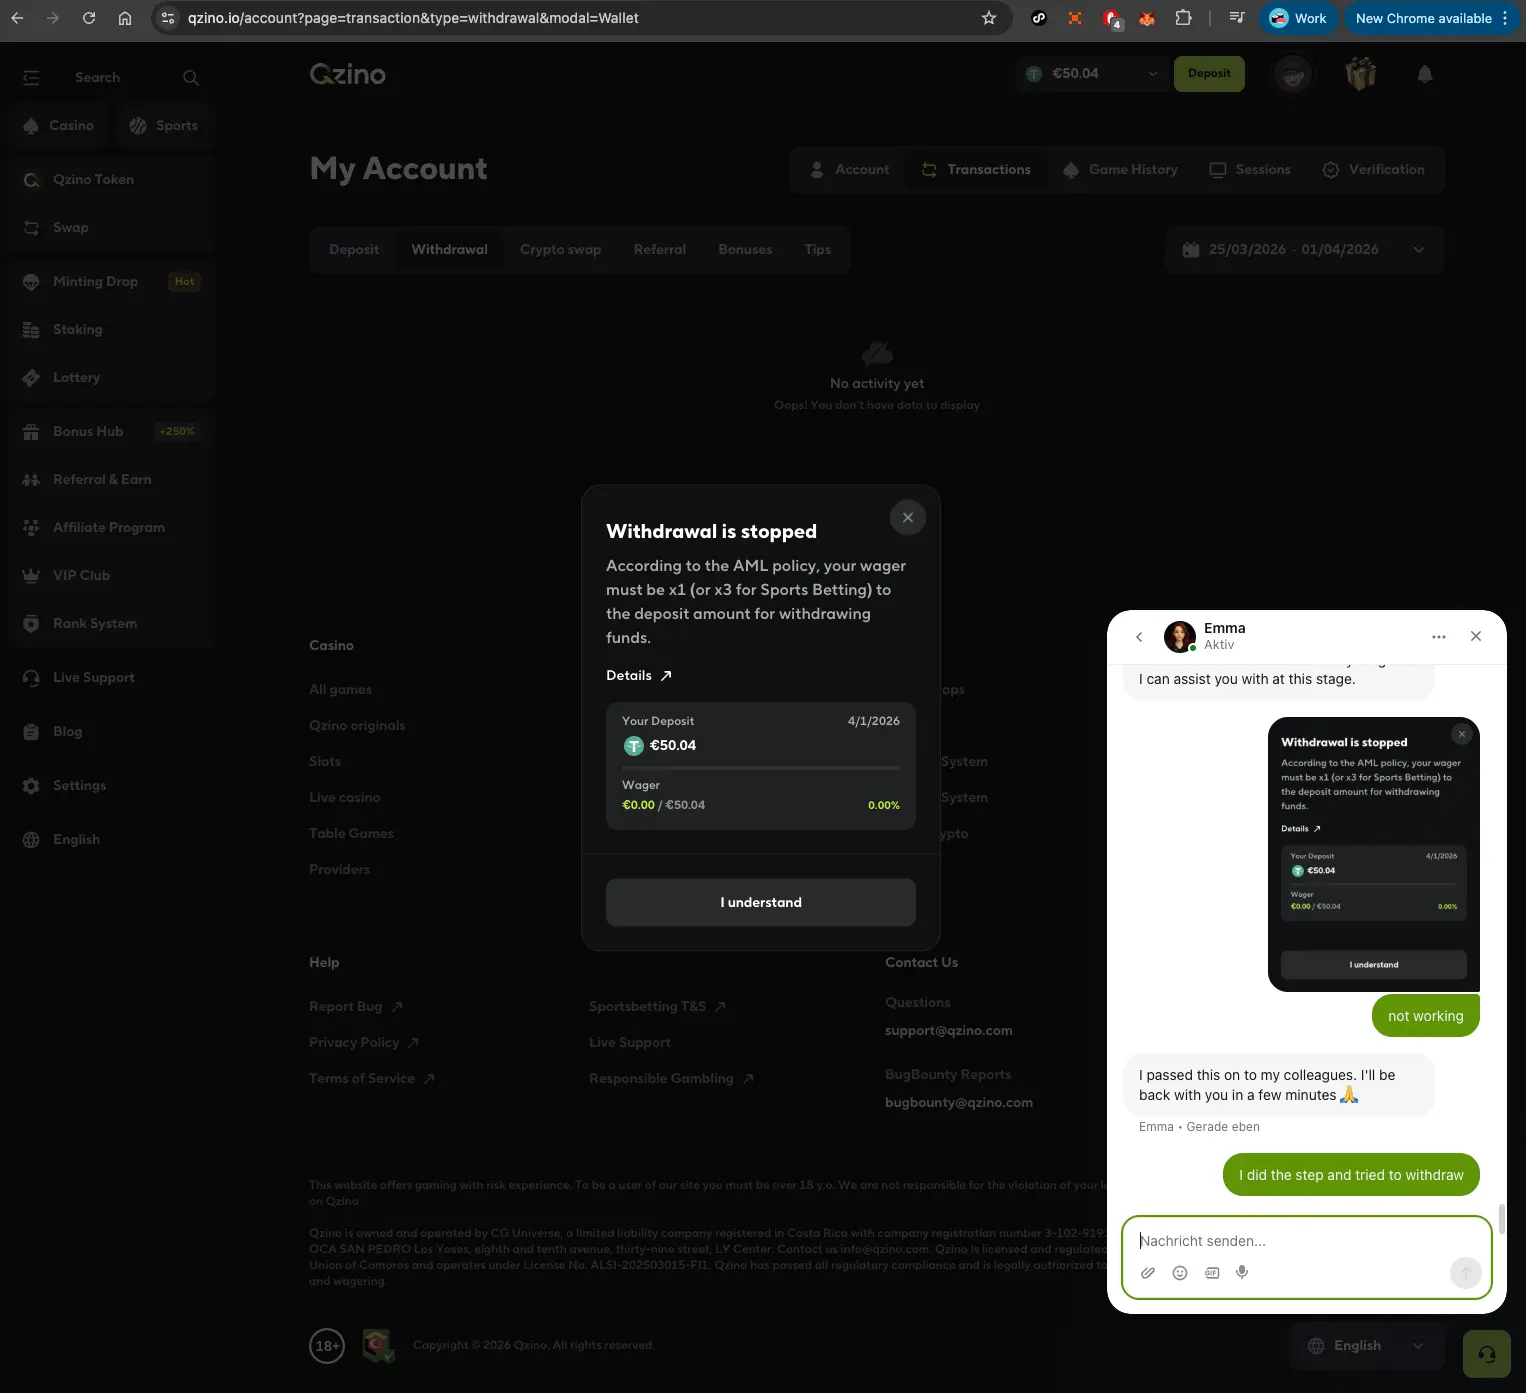Expand the €50.04 balance dropdown
This screenshot has width=1526, height=1393.
[x=1152, y=74]
